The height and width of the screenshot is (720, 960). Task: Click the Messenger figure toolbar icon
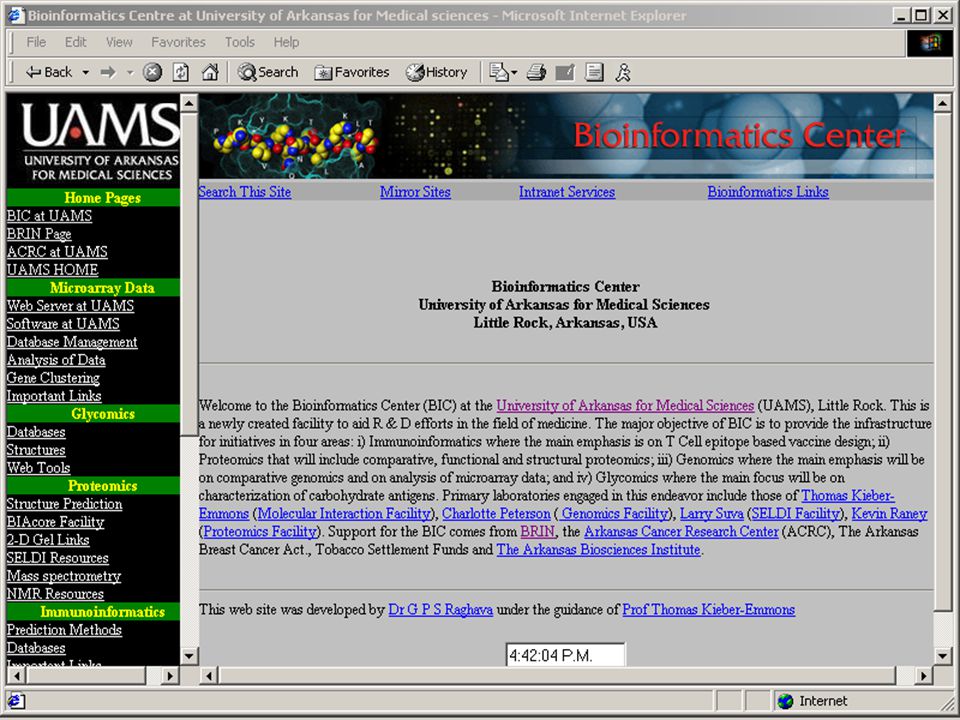tap(623, 72)
